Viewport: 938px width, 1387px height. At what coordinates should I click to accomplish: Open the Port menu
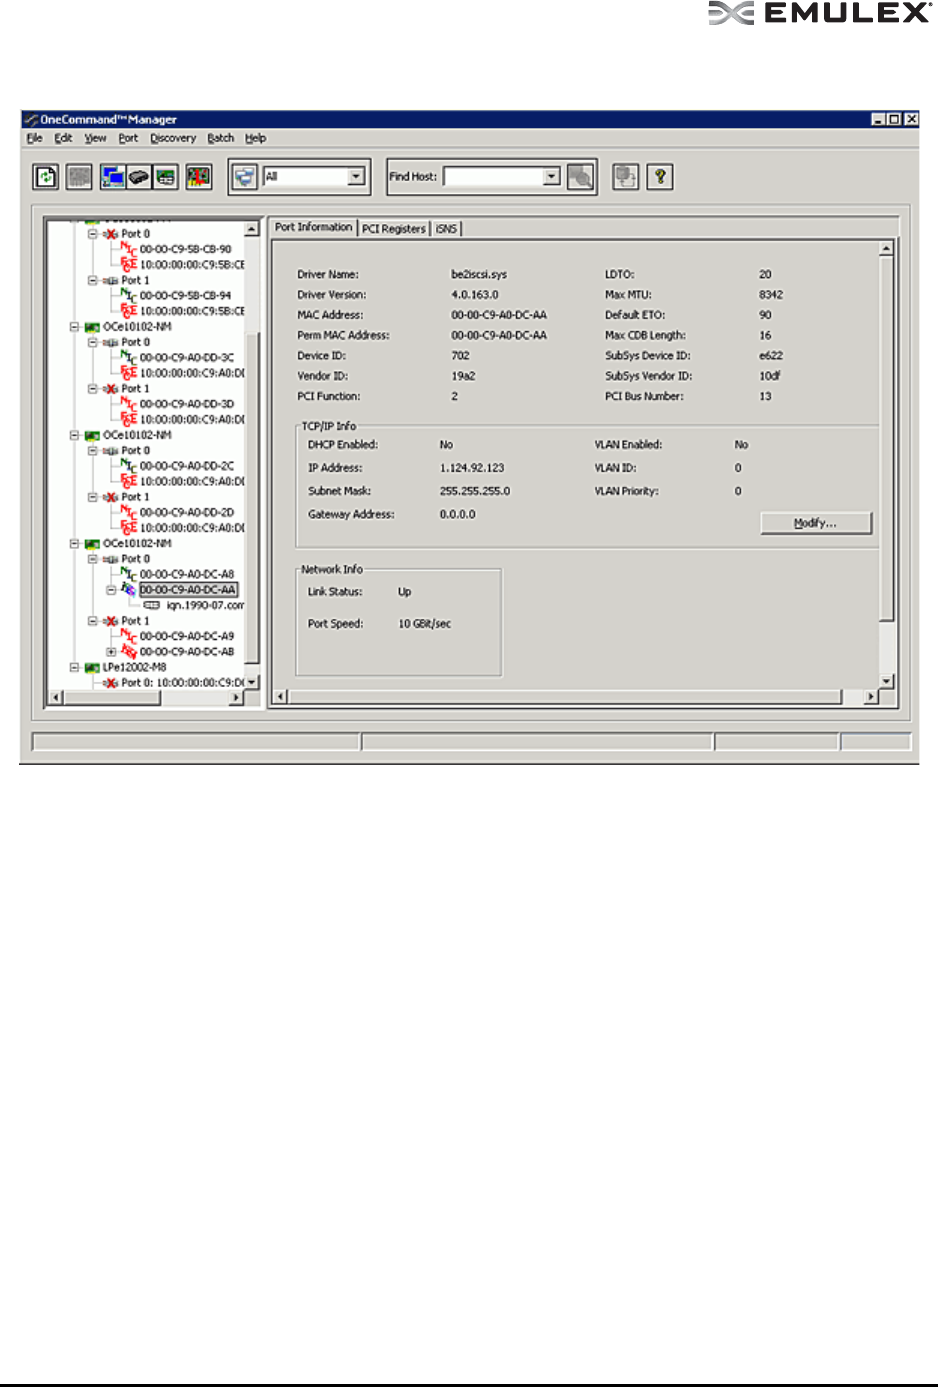[x=128, y=138]
